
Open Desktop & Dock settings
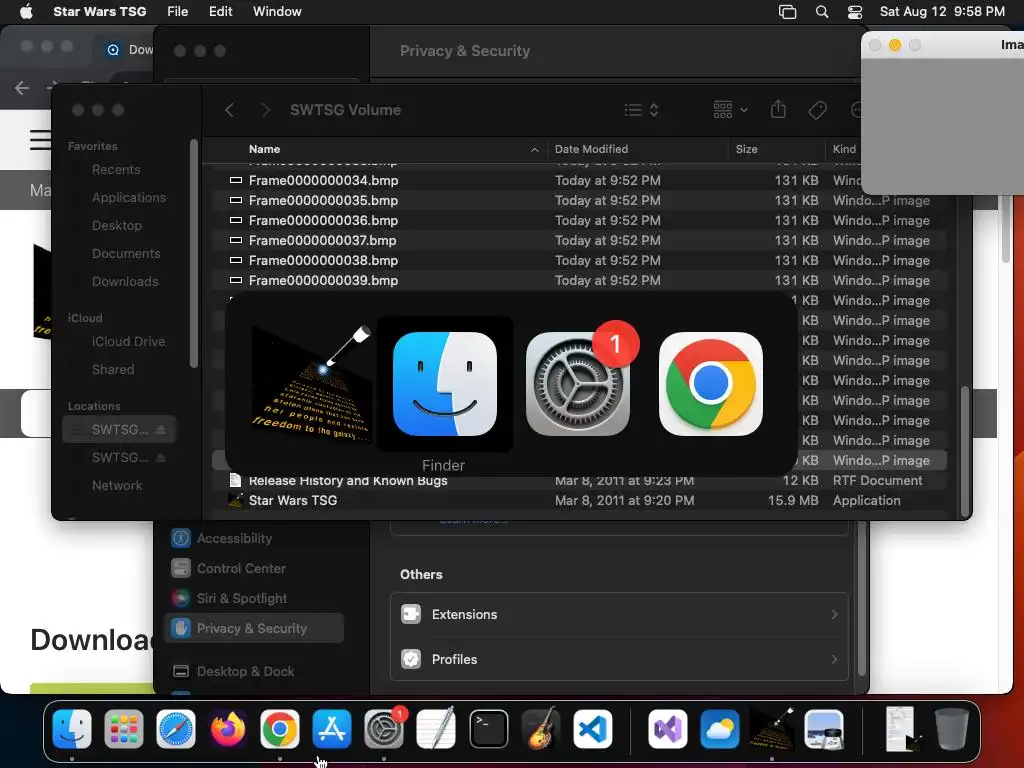click(245, 671)
